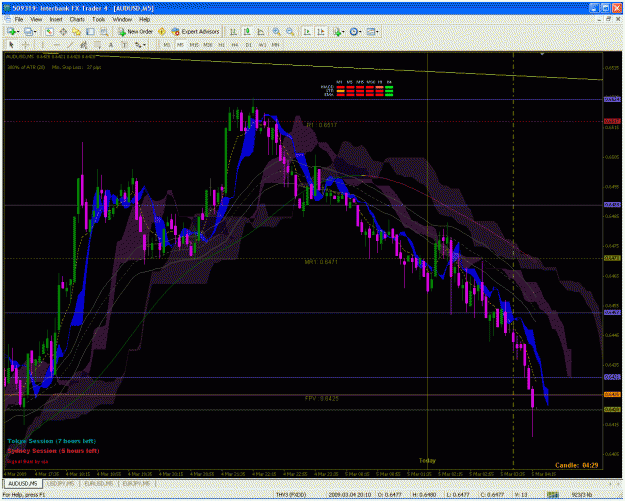Image resolution: width=625 pixels, height=501 pixels.
Task: Select the text annotation tool
Action: pyautogui.click(x=111, y=45)
